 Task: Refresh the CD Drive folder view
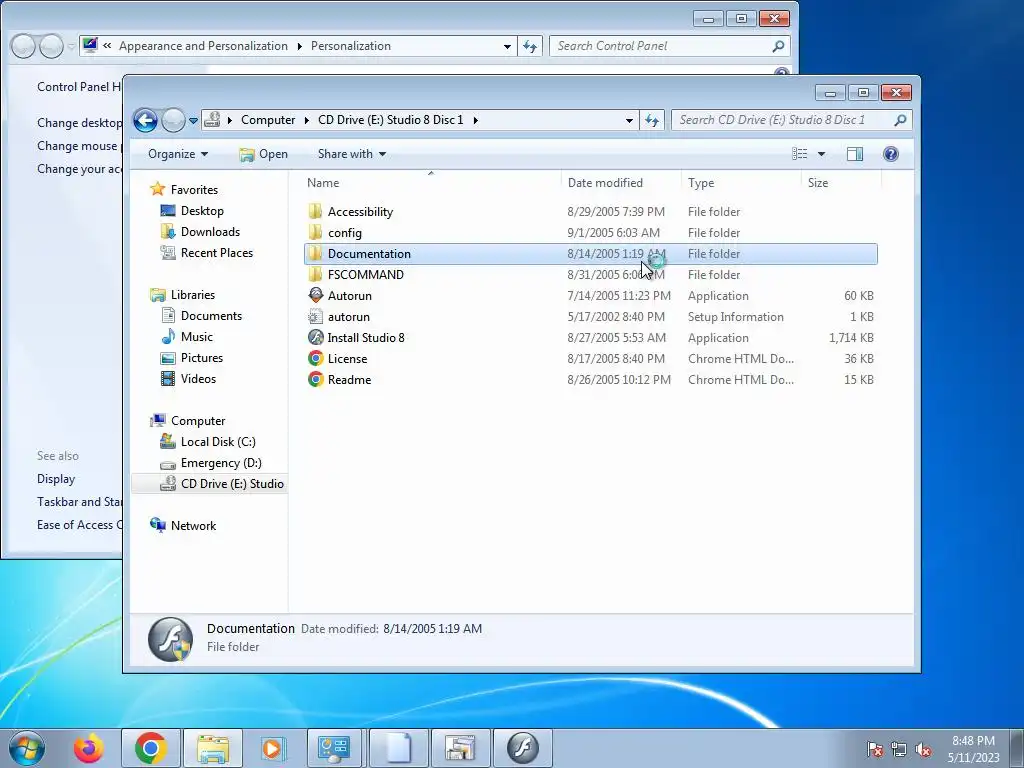click(x=652, y=120)
